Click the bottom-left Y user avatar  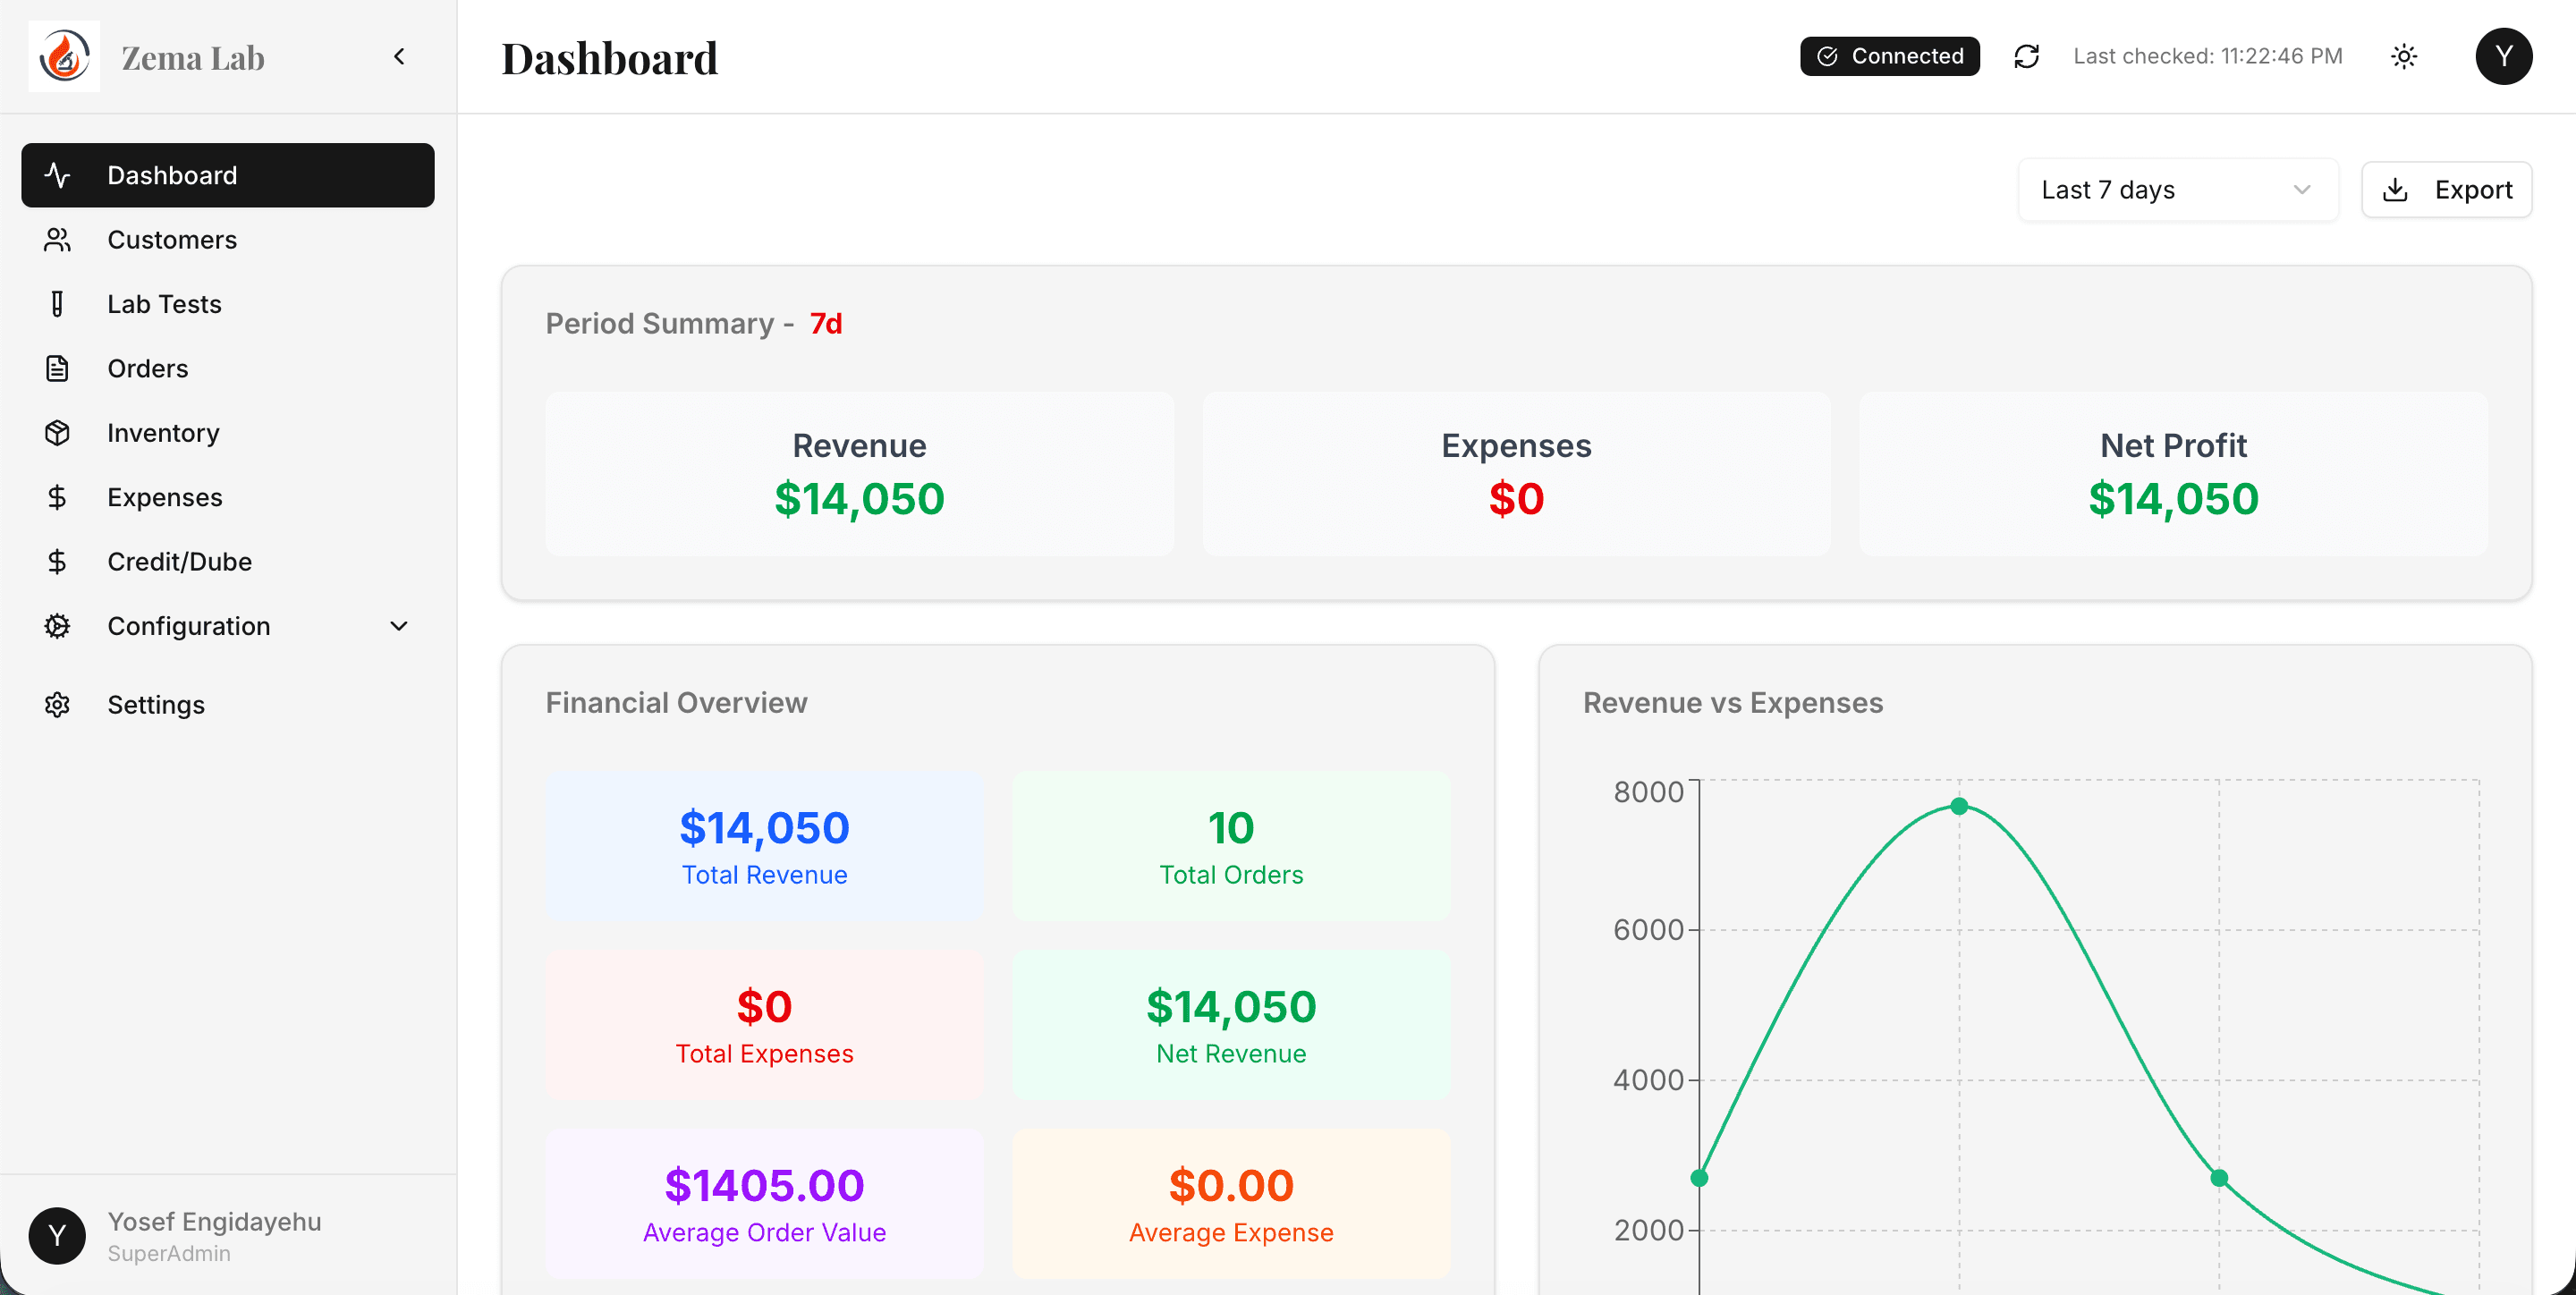click(57, 1236)
